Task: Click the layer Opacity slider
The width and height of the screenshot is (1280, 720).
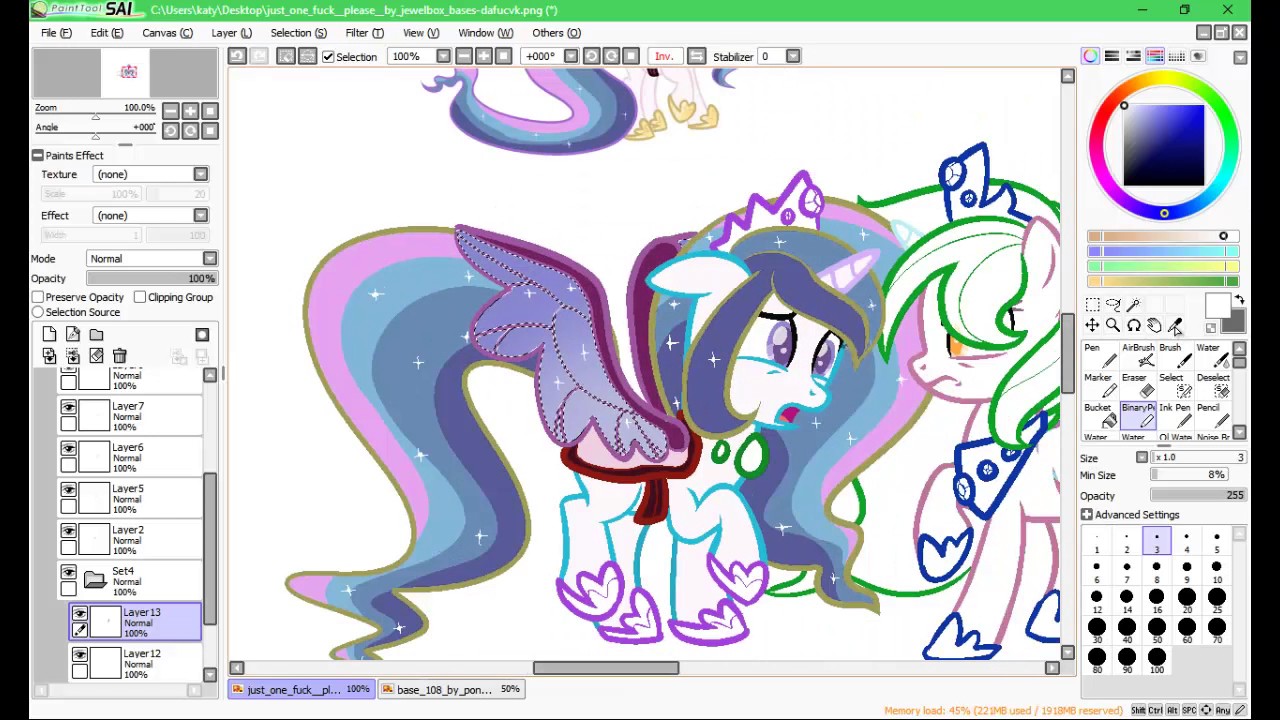Action: (x=150, y=279)
